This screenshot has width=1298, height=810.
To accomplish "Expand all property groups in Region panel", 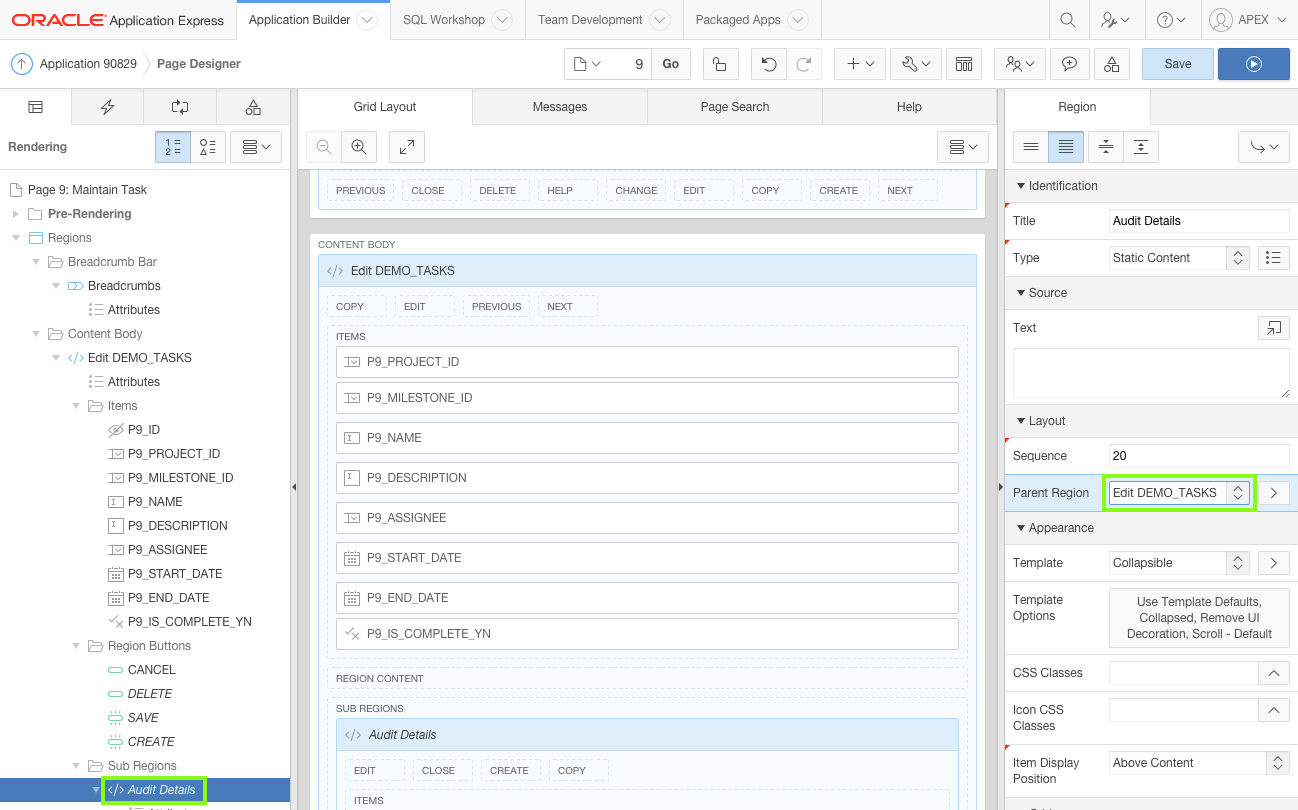I will click(x=1104, y=146).
